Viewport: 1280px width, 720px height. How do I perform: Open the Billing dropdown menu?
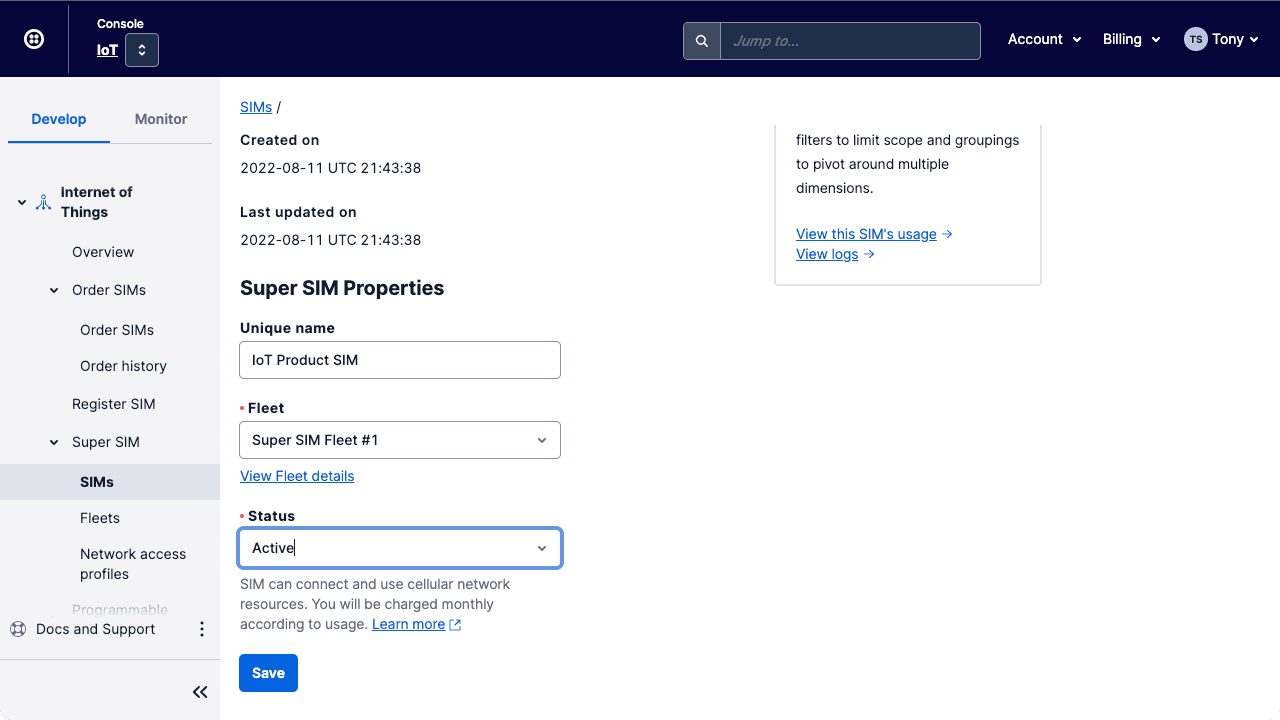(x=1131, y=39)
